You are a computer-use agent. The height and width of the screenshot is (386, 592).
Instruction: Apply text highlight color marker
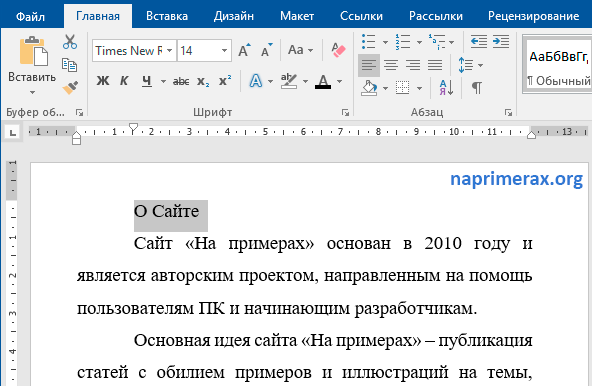[289, 81]
